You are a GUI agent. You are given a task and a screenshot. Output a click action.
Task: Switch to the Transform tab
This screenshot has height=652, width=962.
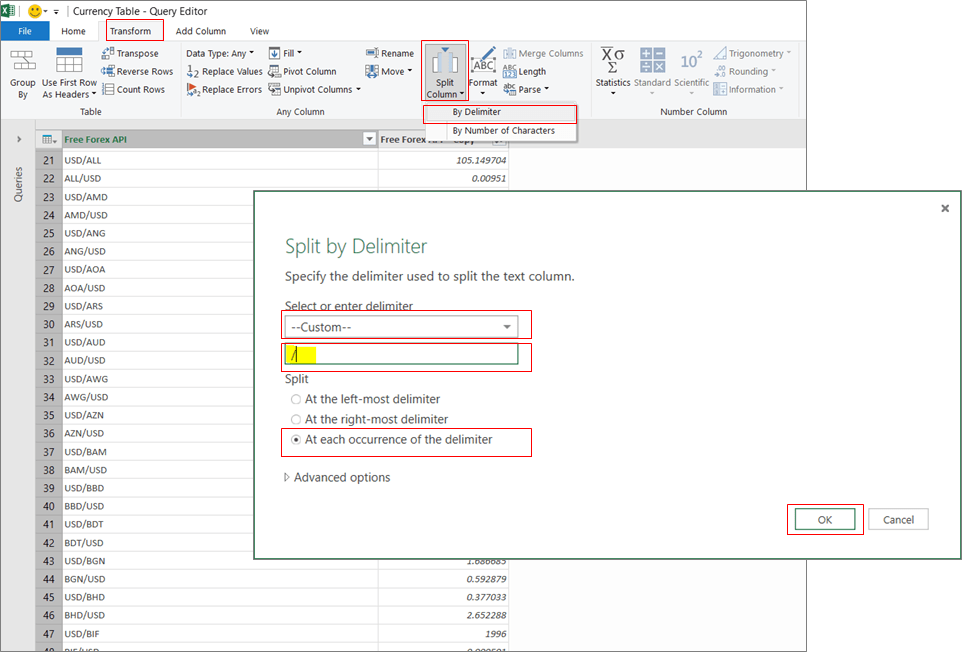tap(131, 31)
